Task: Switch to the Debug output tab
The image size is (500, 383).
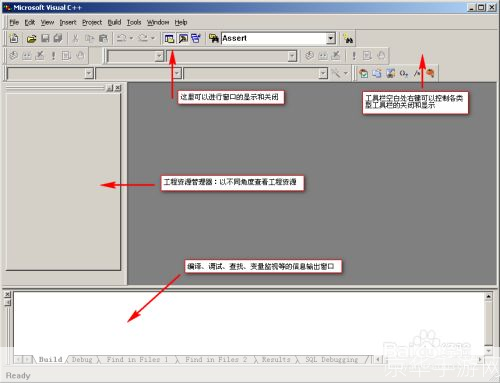Action: tap(82, 359)
